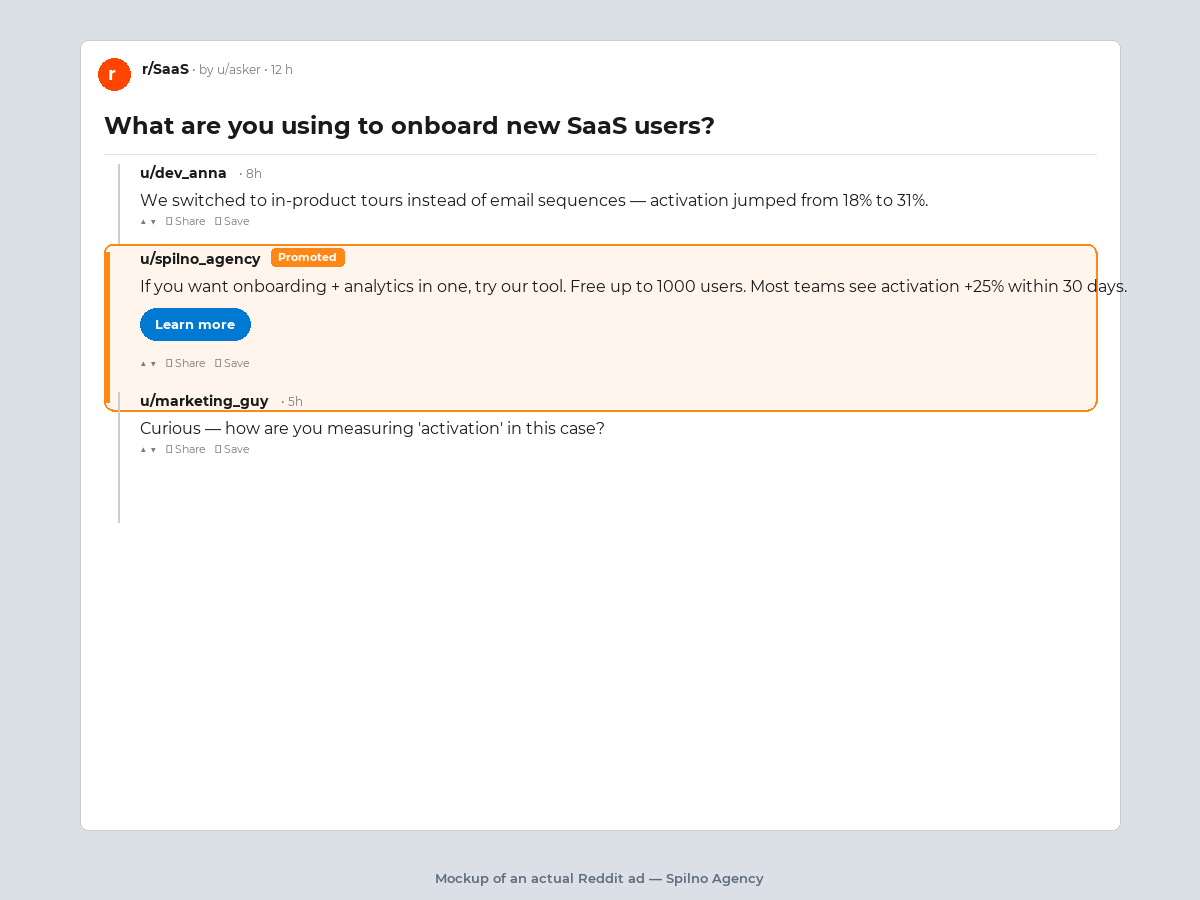Upvote u/marketing_guy's comment

[143, 450]
